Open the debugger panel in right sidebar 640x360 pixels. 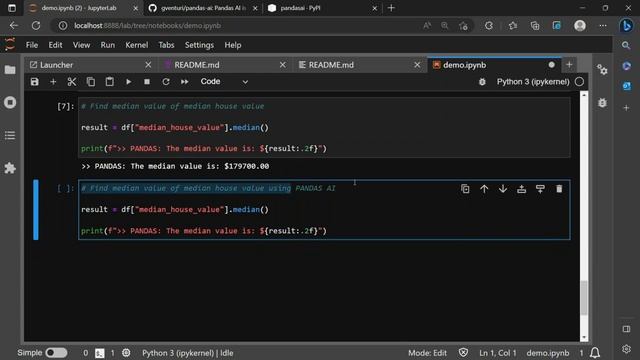[x=602, y=102]
